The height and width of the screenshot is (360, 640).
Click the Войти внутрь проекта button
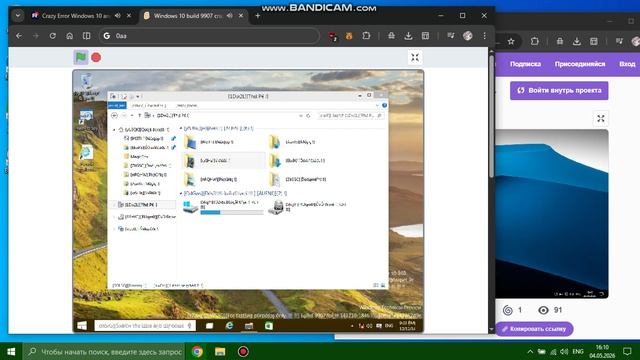pyautogui.click(x=559, y=91)
